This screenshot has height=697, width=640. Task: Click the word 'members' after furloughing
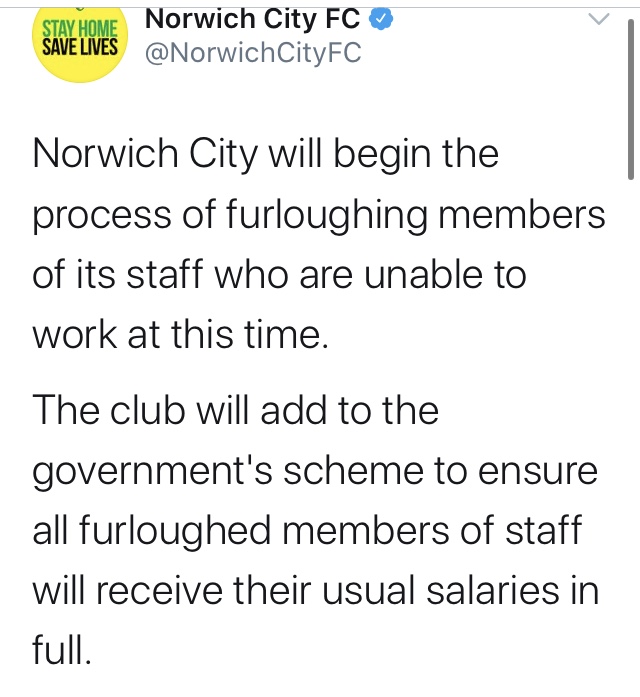(x=522, y=214)
